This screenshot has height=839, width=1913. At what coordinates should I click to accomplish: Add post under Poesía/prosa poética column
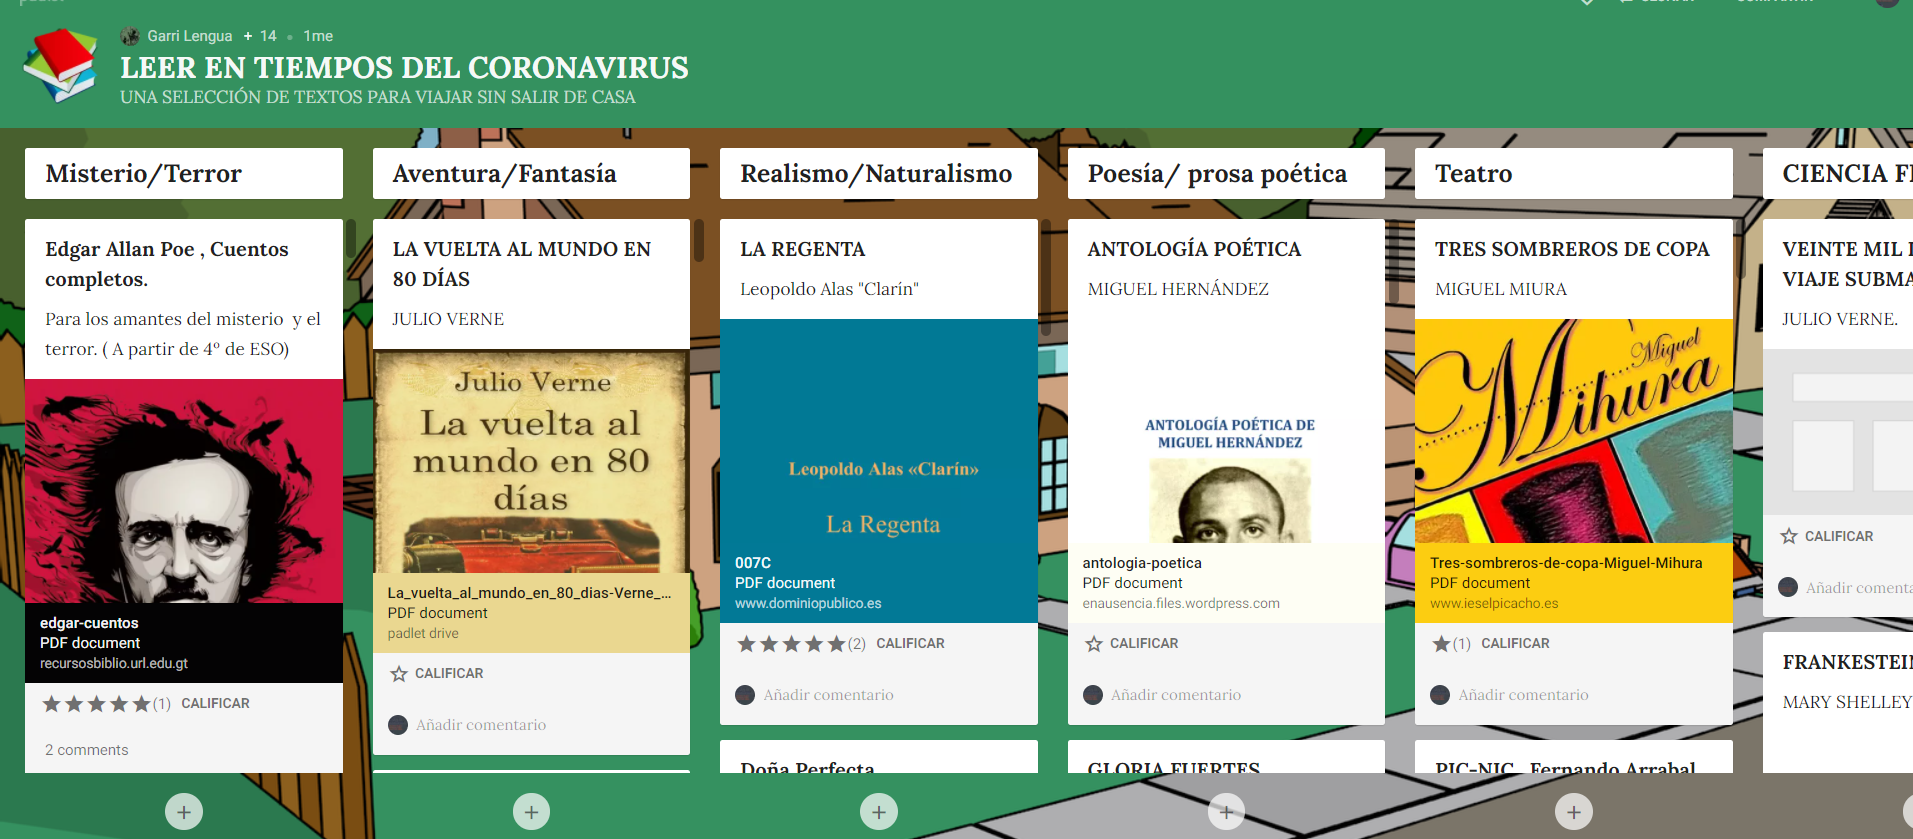click(1226, 812)
